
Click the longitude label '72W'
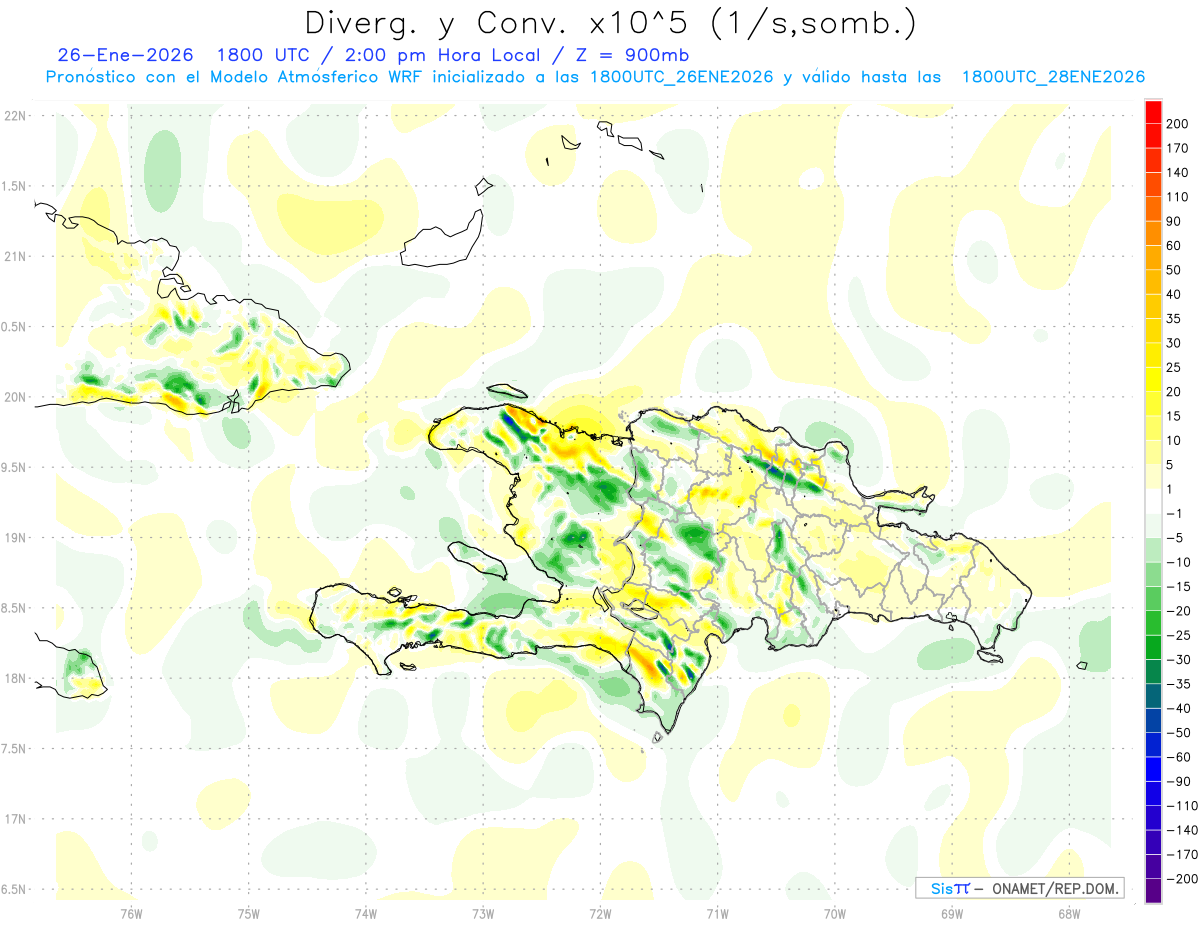click(x=600, y=913)
